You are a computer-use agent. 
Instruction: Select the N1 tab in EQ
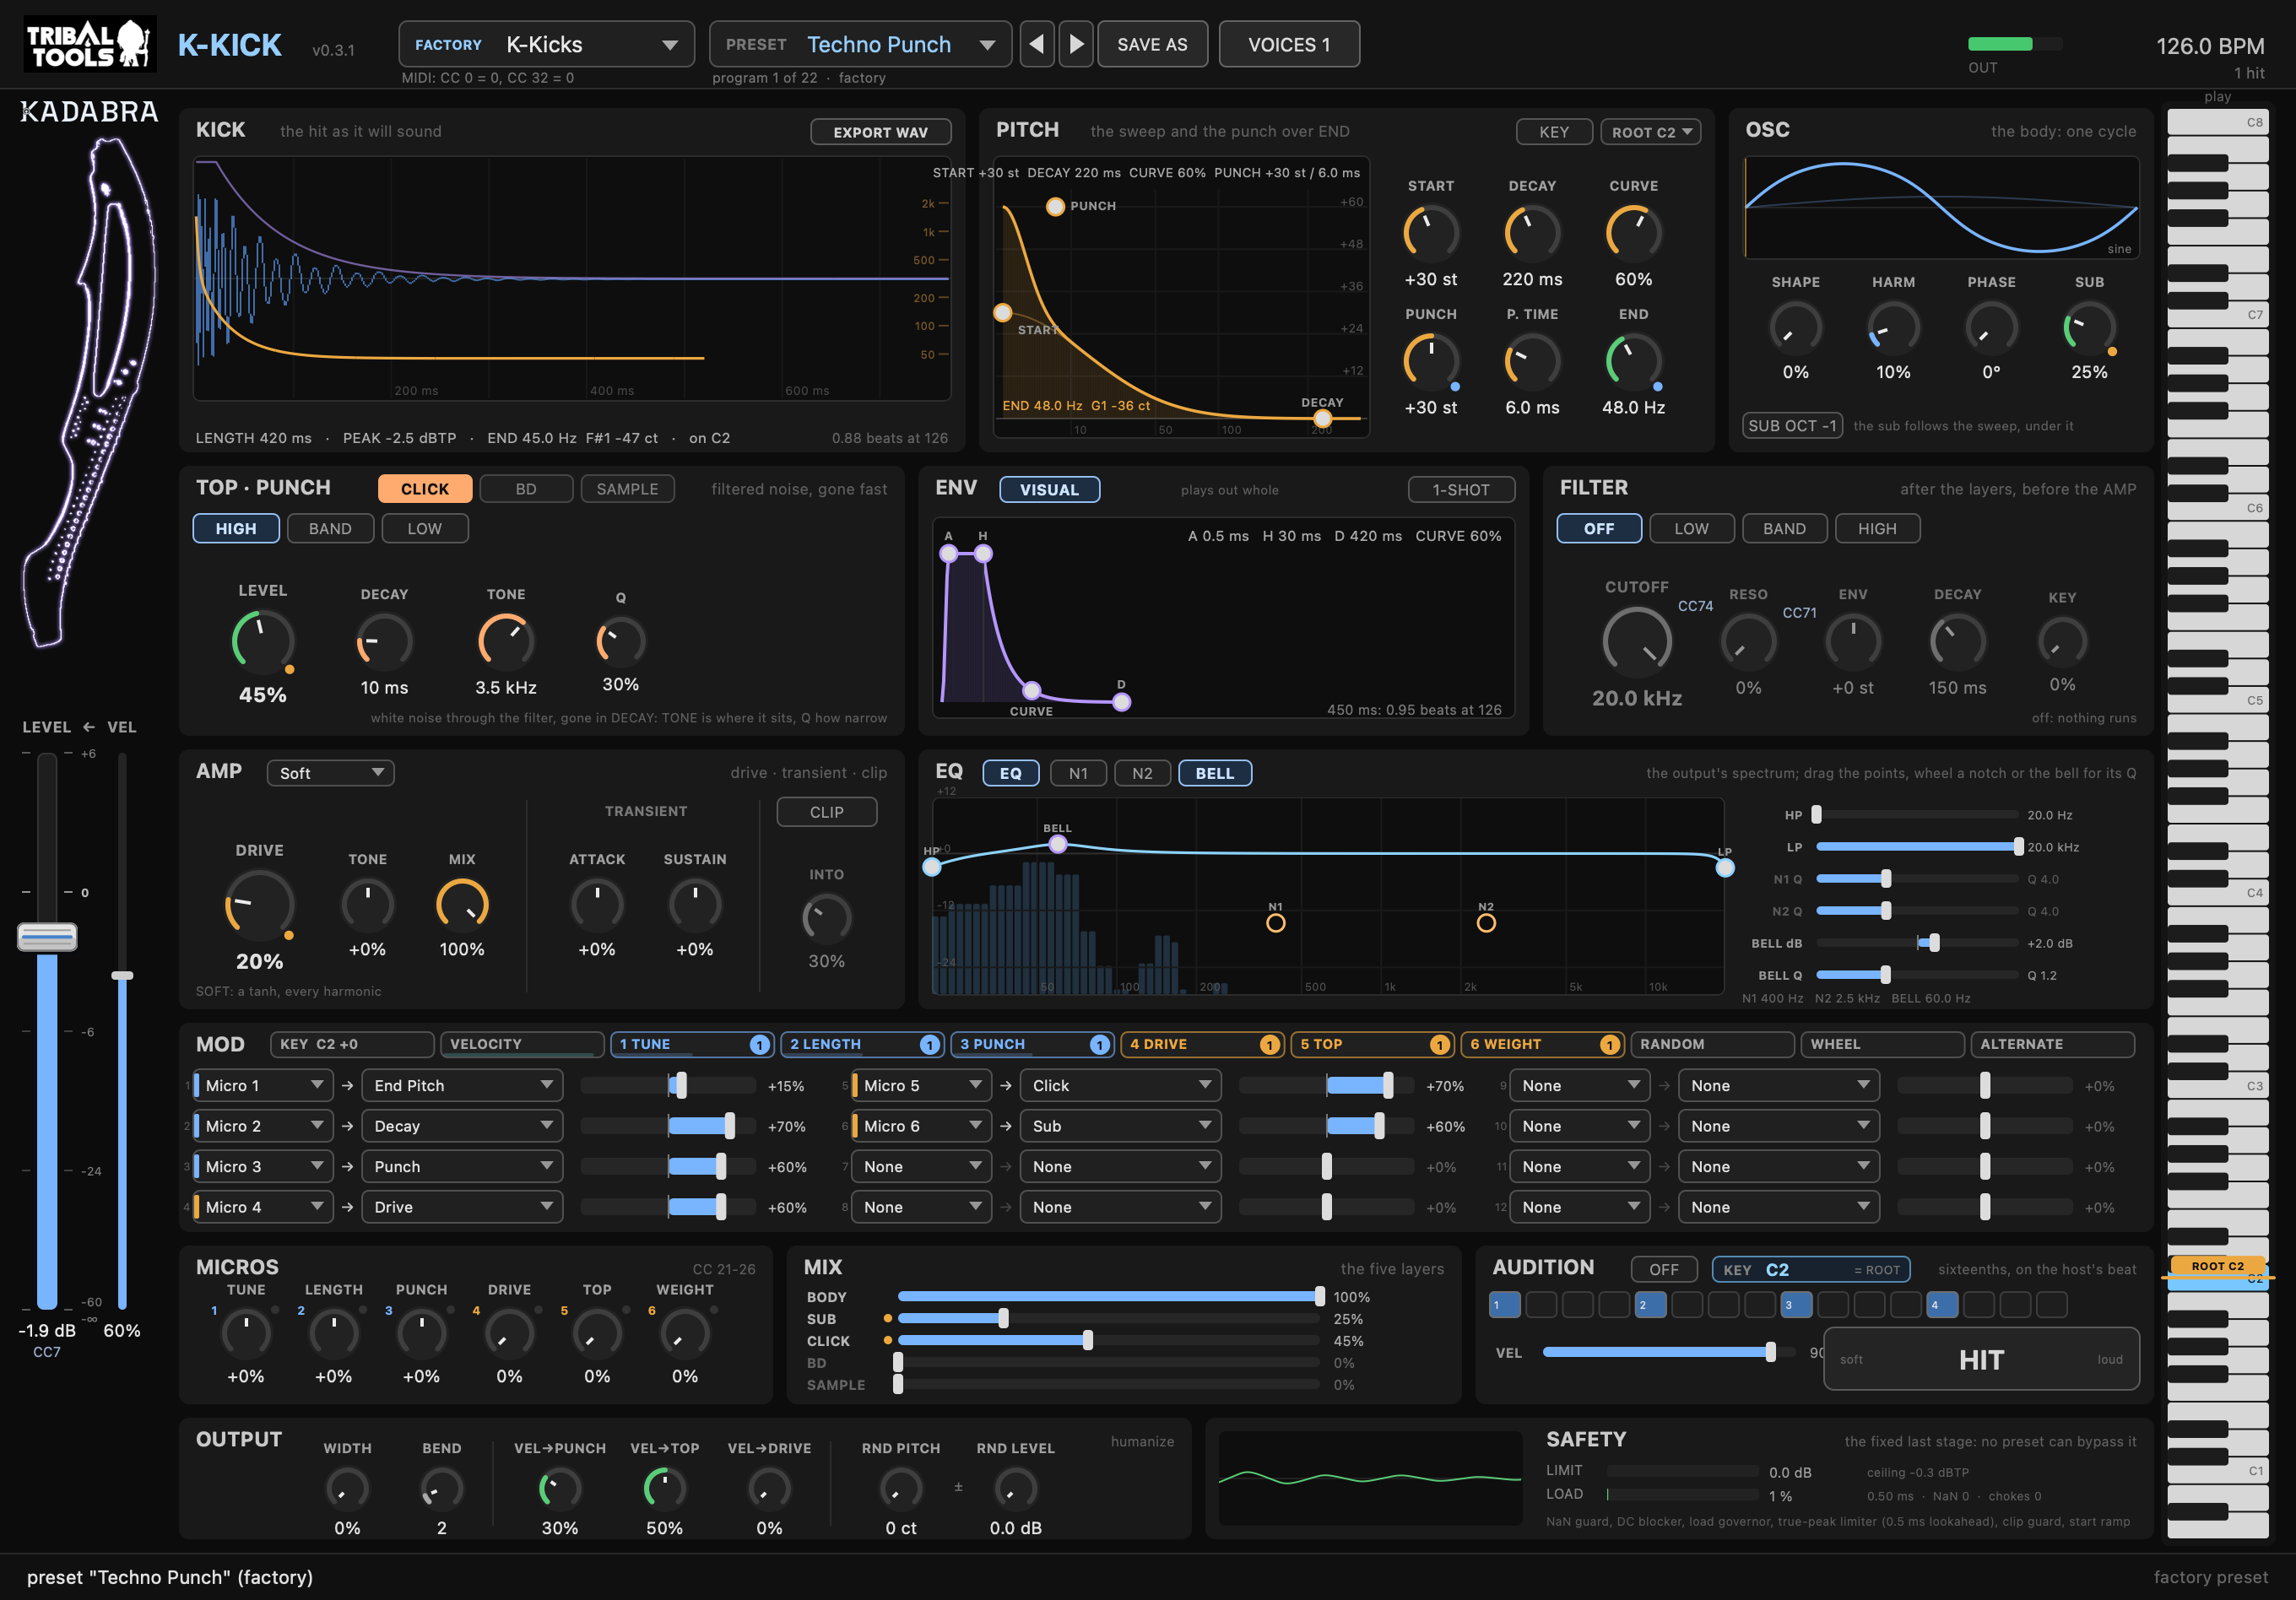coord(1078,773)
